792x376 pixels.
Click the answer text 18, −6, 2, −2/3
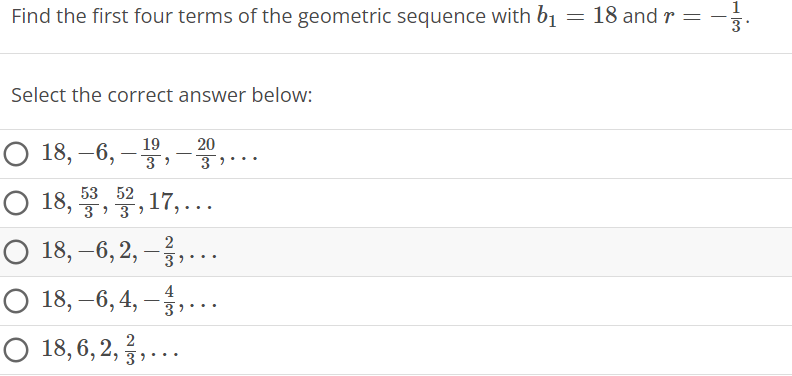click(x=129, y=252)
